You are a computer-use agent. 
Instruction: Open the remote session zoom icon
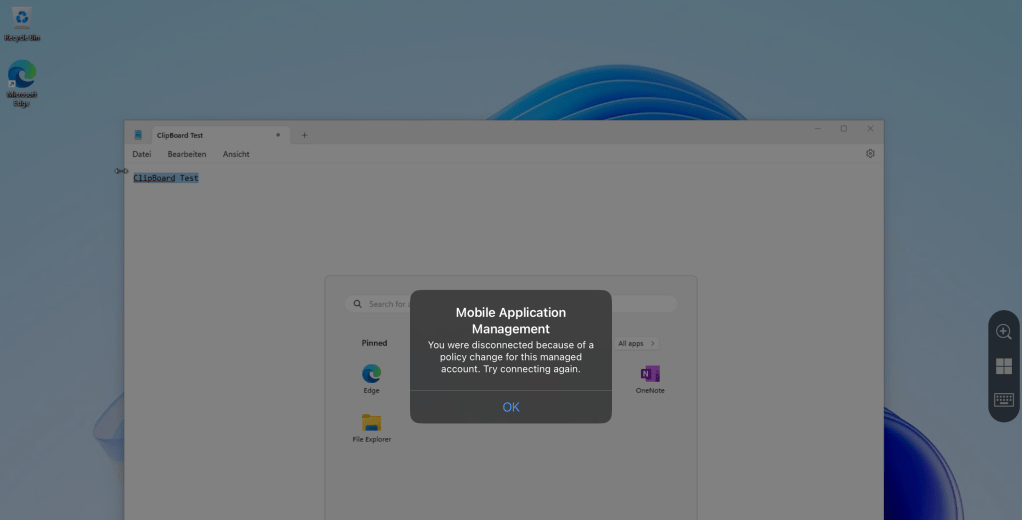[1003, 332]
